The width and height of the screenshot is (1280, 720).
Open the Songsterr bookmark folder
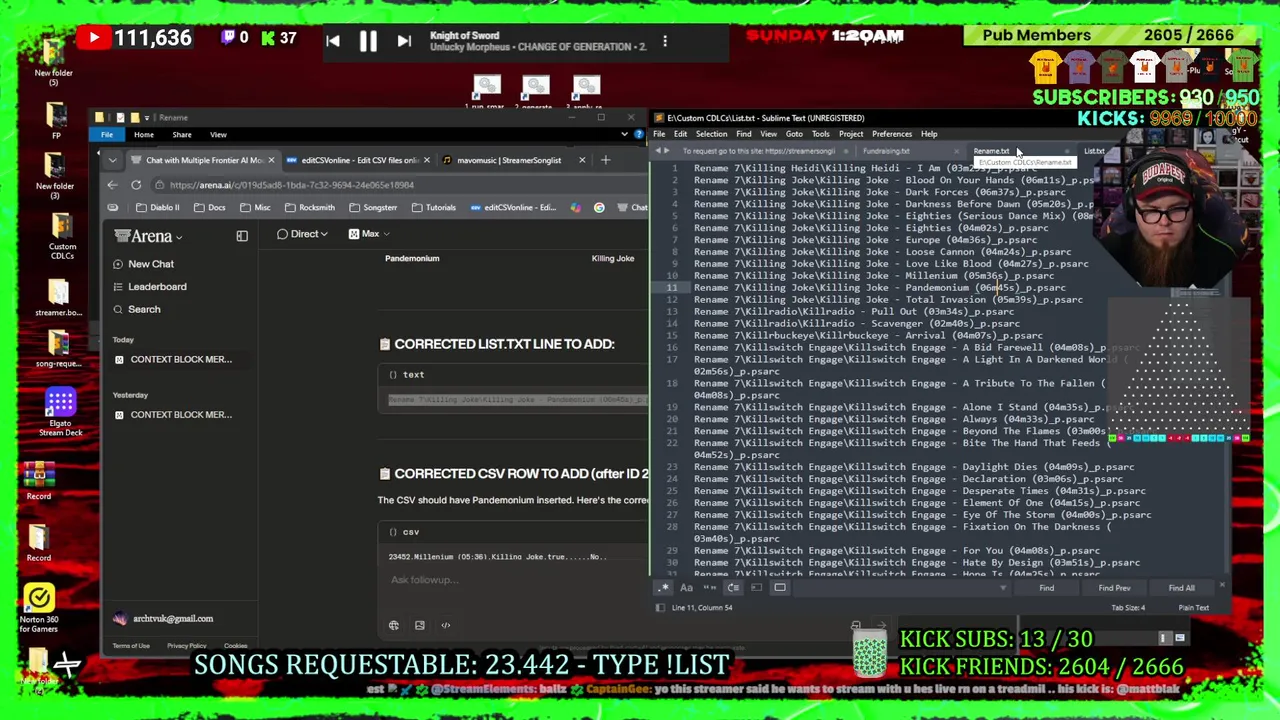tap(373, 207)
